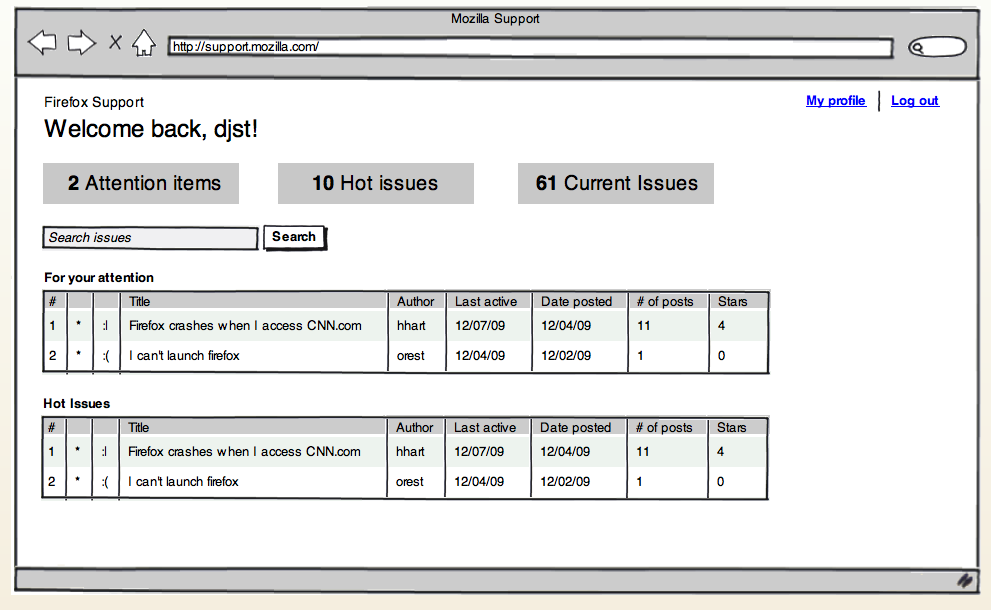Sort attention table by Date posted header

point(576,302)
